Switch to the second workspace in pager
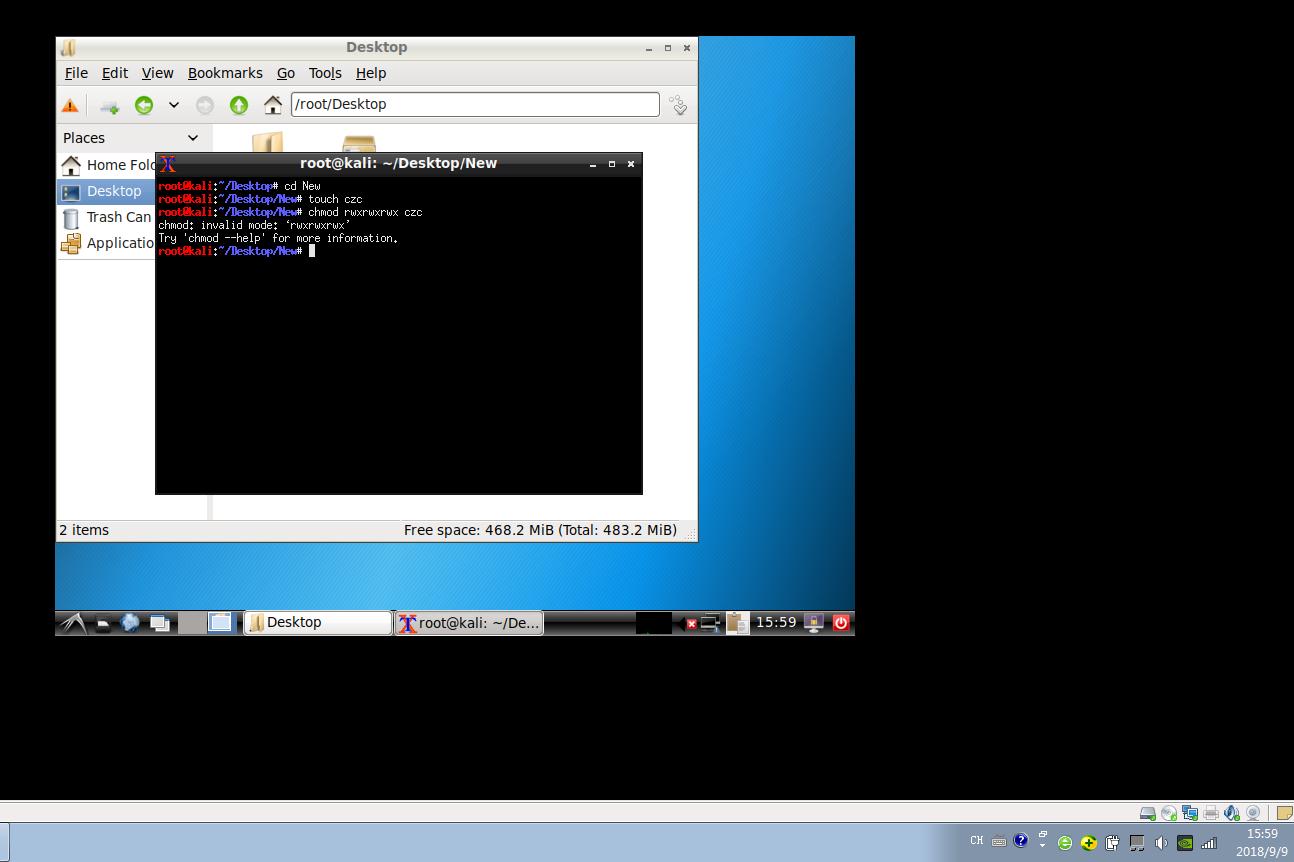 pyautogui.click(x=220, y=622)
